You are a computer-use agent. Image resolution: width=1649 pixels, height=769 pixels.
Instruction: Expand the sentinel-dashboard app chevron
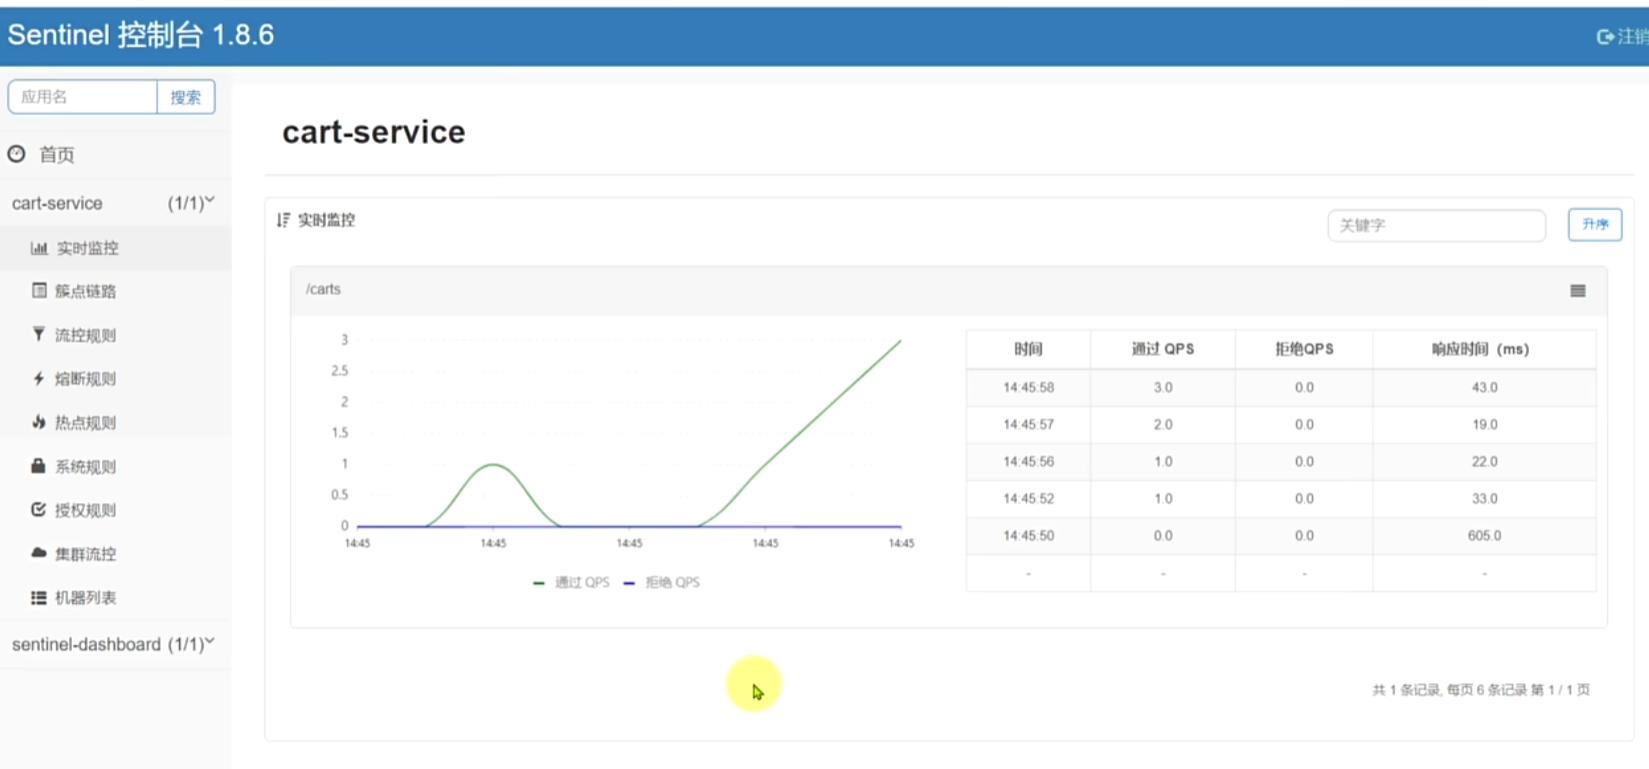210,641
